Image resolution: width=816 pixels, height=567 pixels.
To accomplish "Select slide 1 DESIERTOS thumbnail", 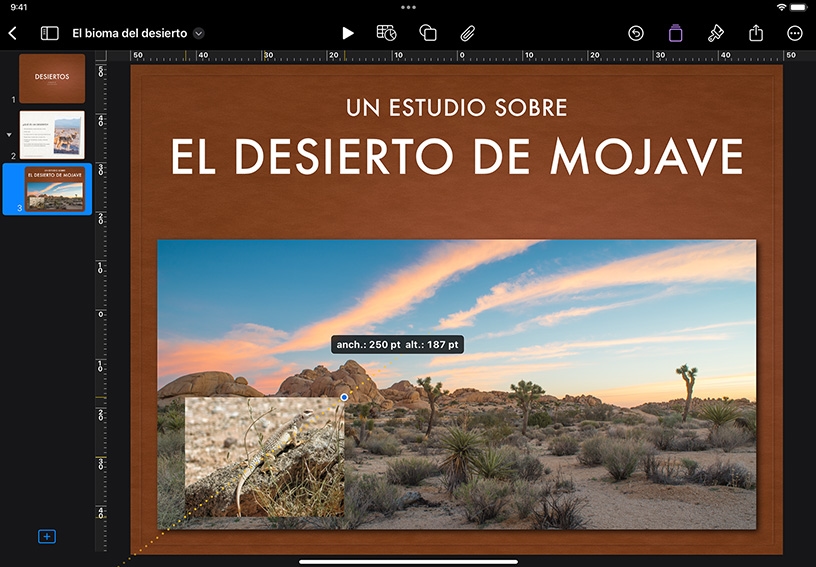I will coord(52,78).
